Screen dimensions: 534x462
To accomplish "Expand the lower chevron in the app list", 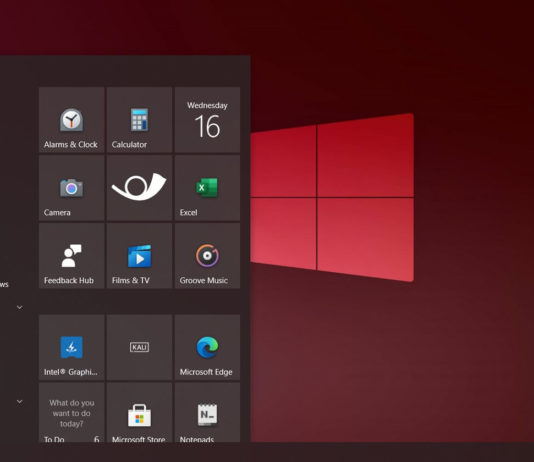I will click(x=20, y=402).
